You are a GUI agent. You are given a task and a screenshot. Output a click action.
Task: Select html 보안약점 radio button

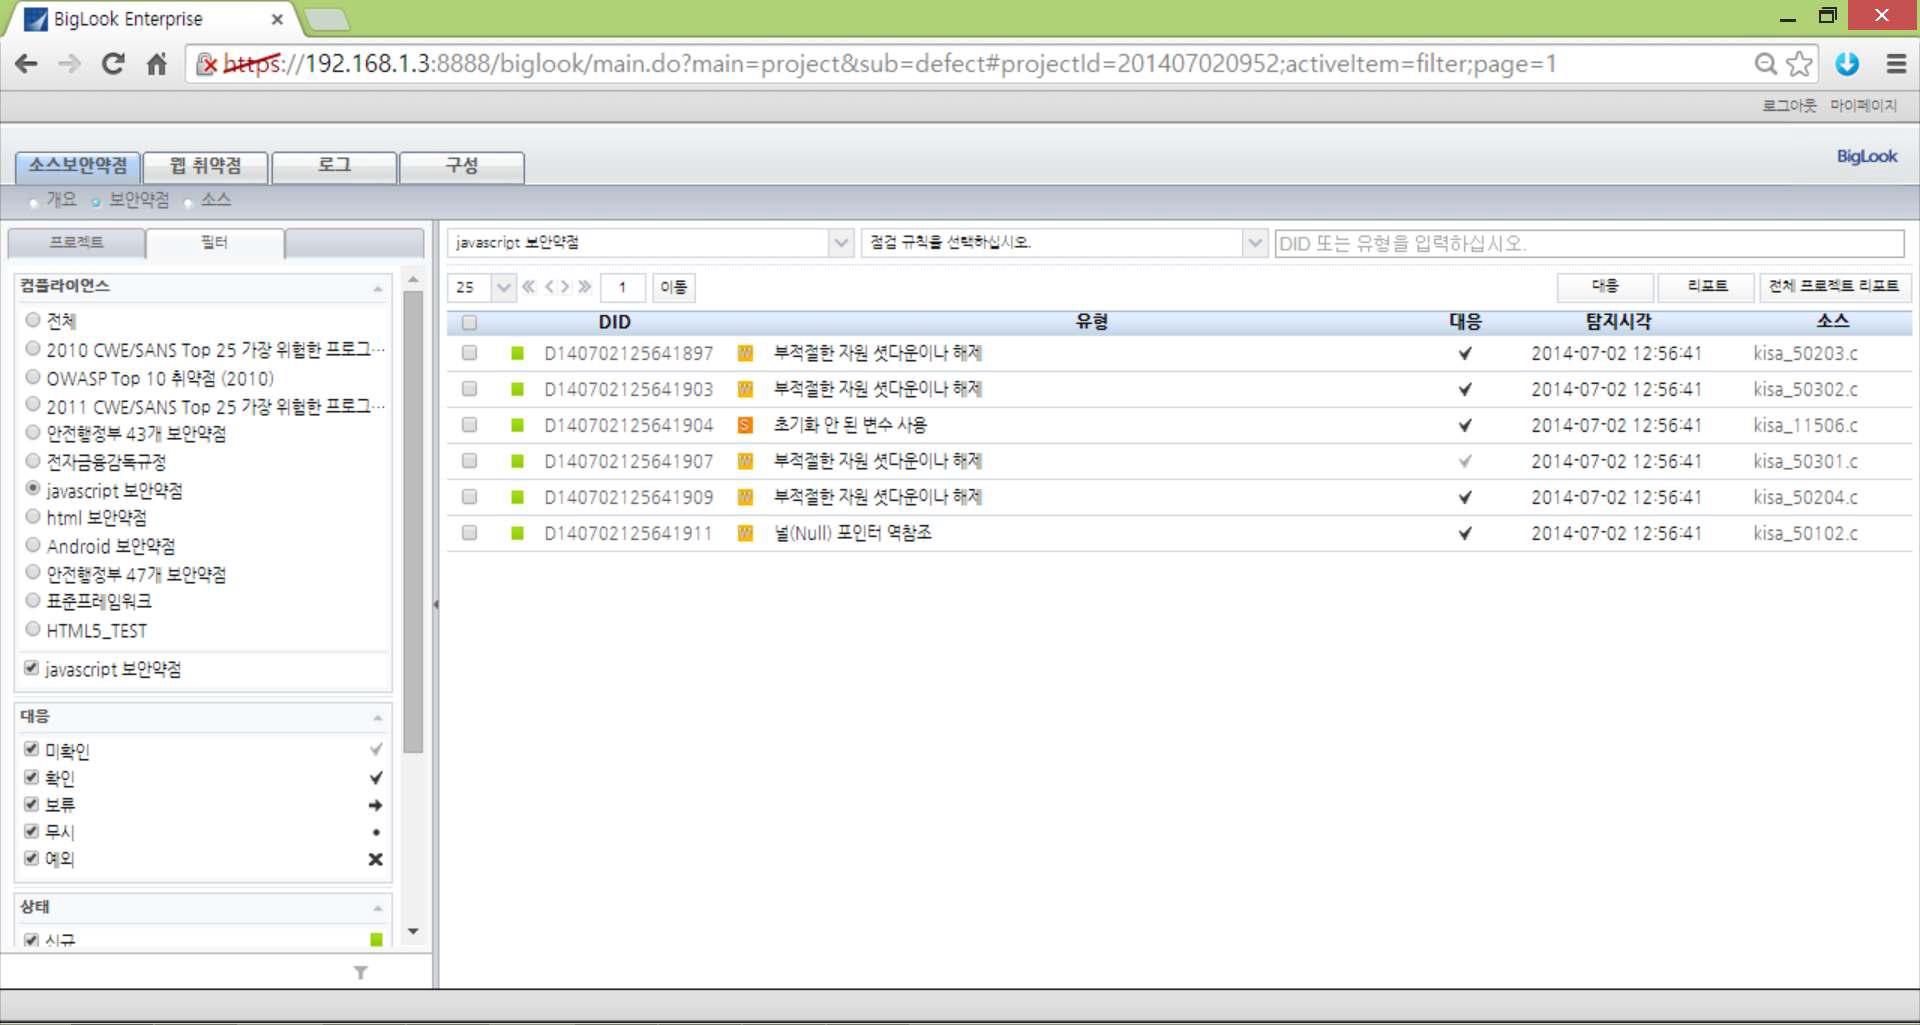(x=33, y=516)
